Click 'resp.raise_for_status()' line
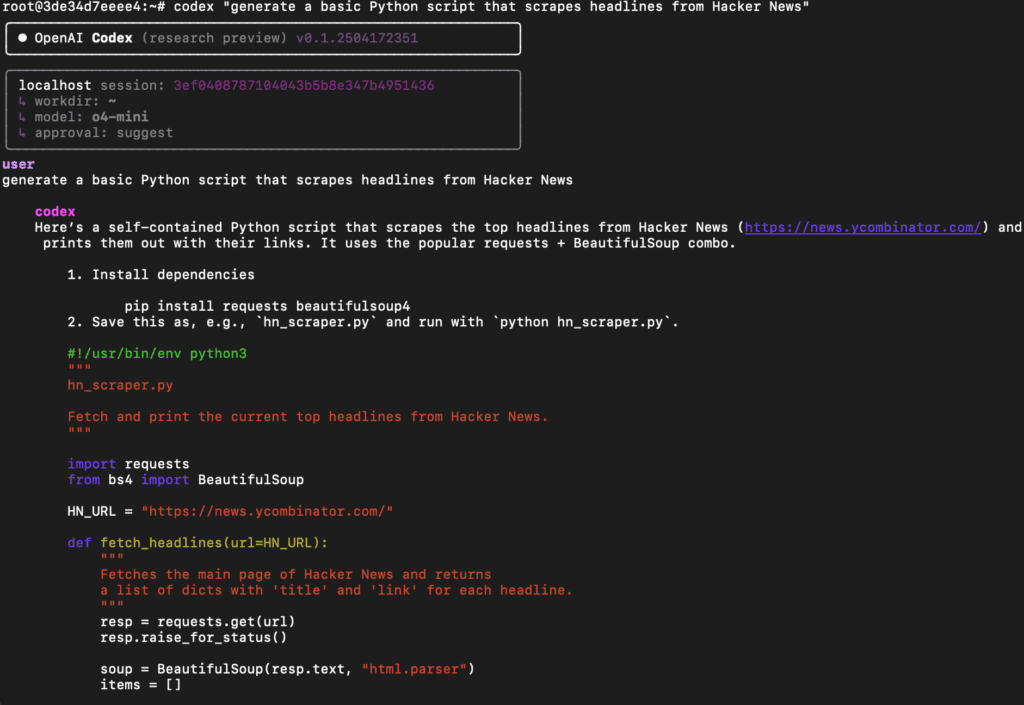The height and width of the screenshot is (705, 1024). 193,637
